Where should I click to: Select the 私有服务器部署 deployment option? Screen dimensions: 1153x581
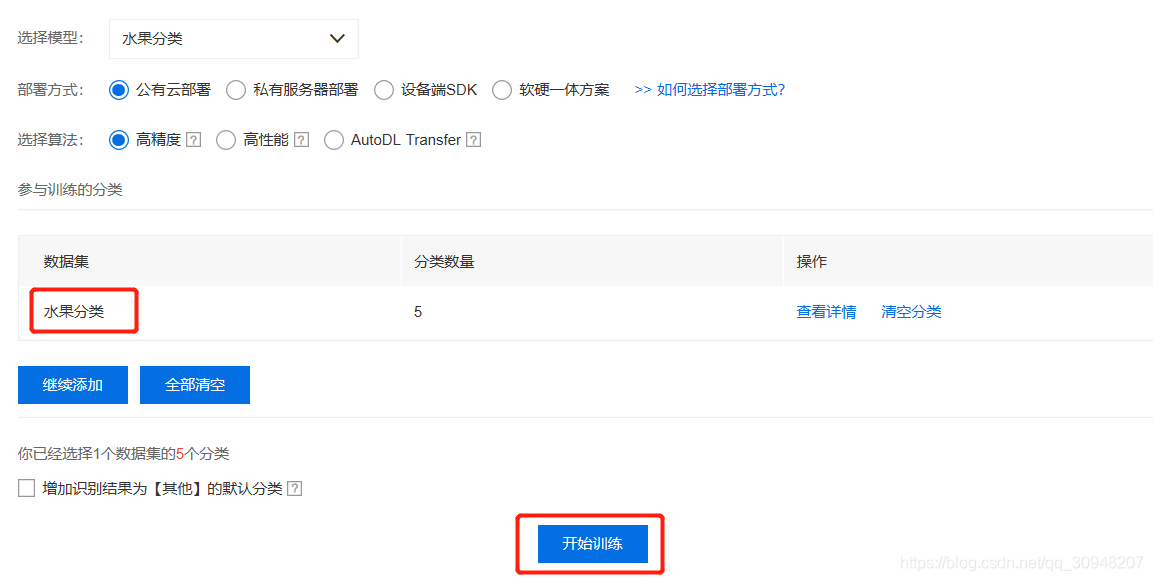[235, 89]
